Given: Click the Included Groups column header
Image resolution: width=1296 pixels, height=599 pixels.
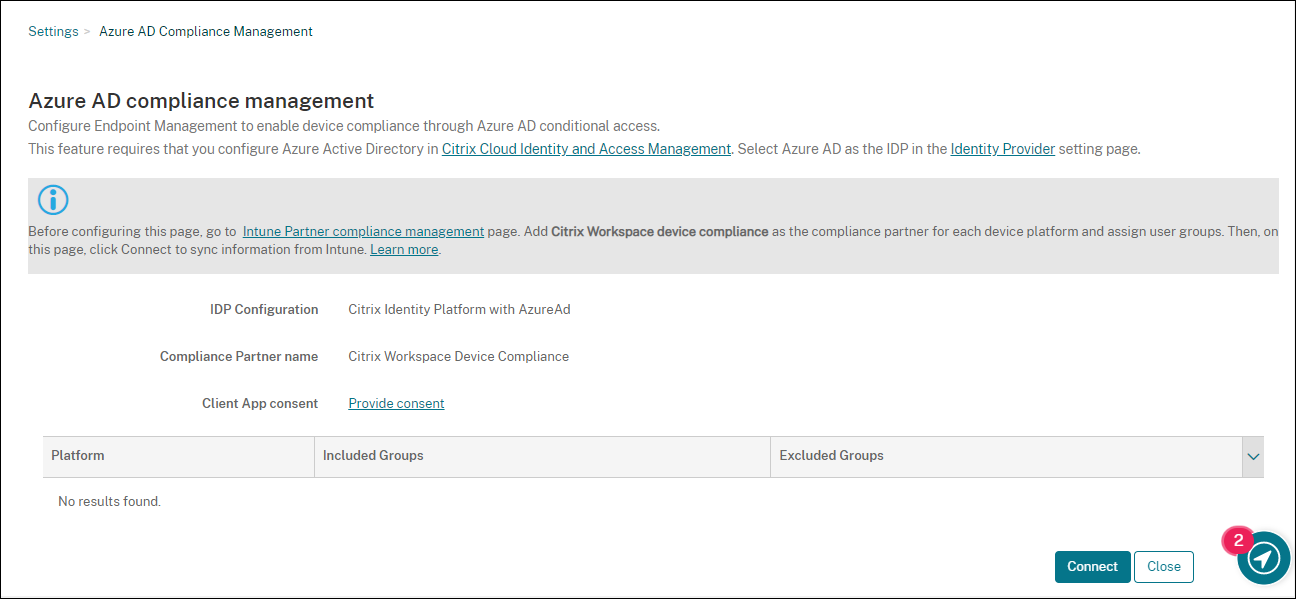Looking at the screenshot, I should 373,456.
